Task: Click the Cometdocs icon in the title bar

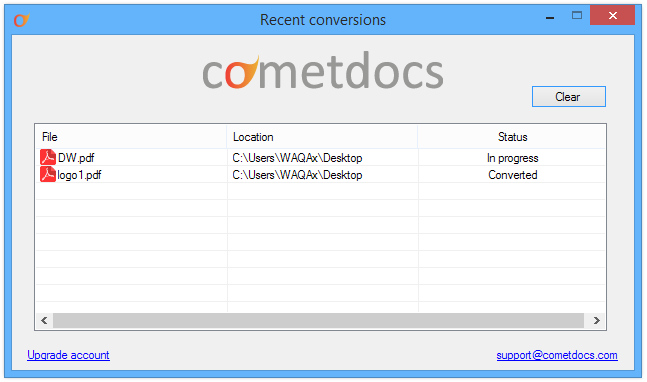Action: click(21, 20)
